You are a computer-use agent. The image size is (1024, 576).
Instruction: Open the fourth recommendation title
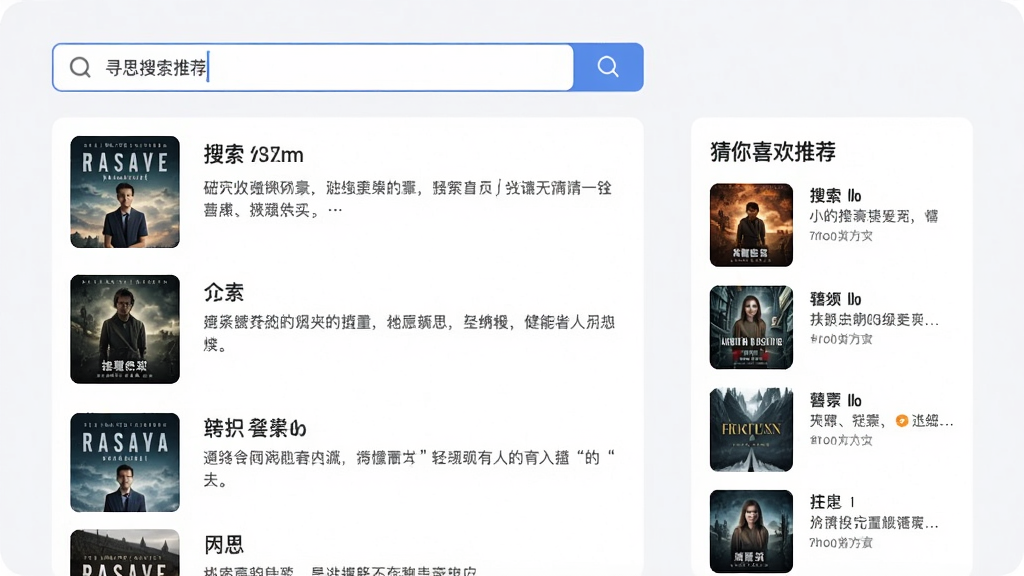[832, 502]
